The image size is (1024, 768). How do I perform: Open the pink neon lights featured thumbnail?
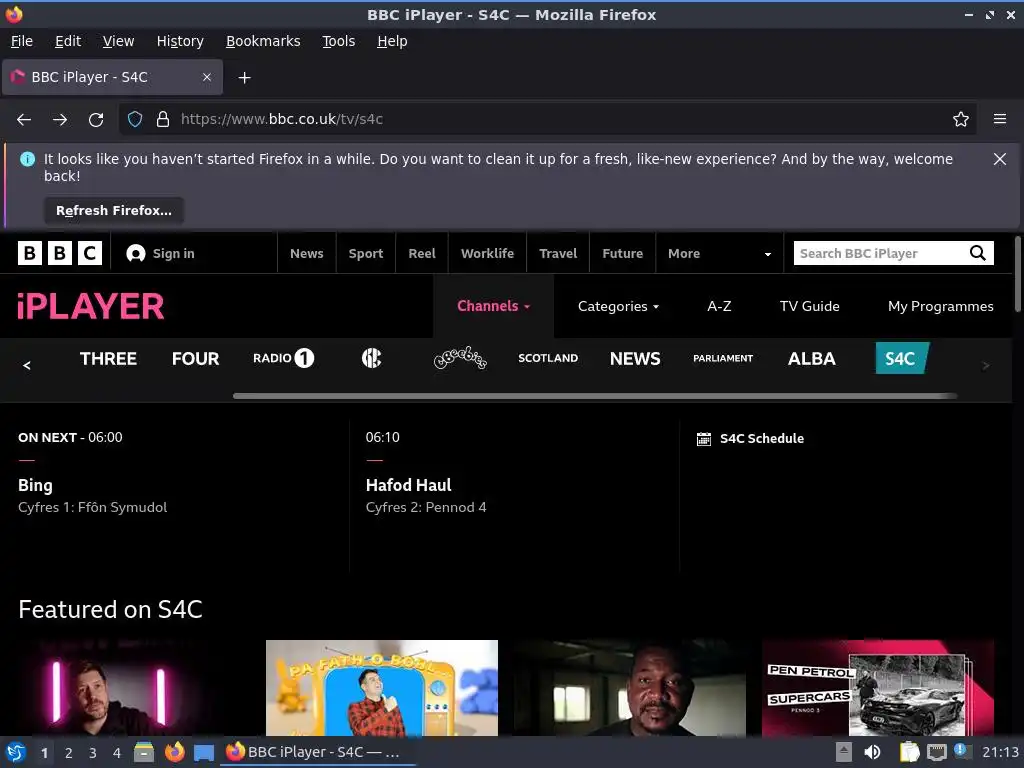click(134, 688)
